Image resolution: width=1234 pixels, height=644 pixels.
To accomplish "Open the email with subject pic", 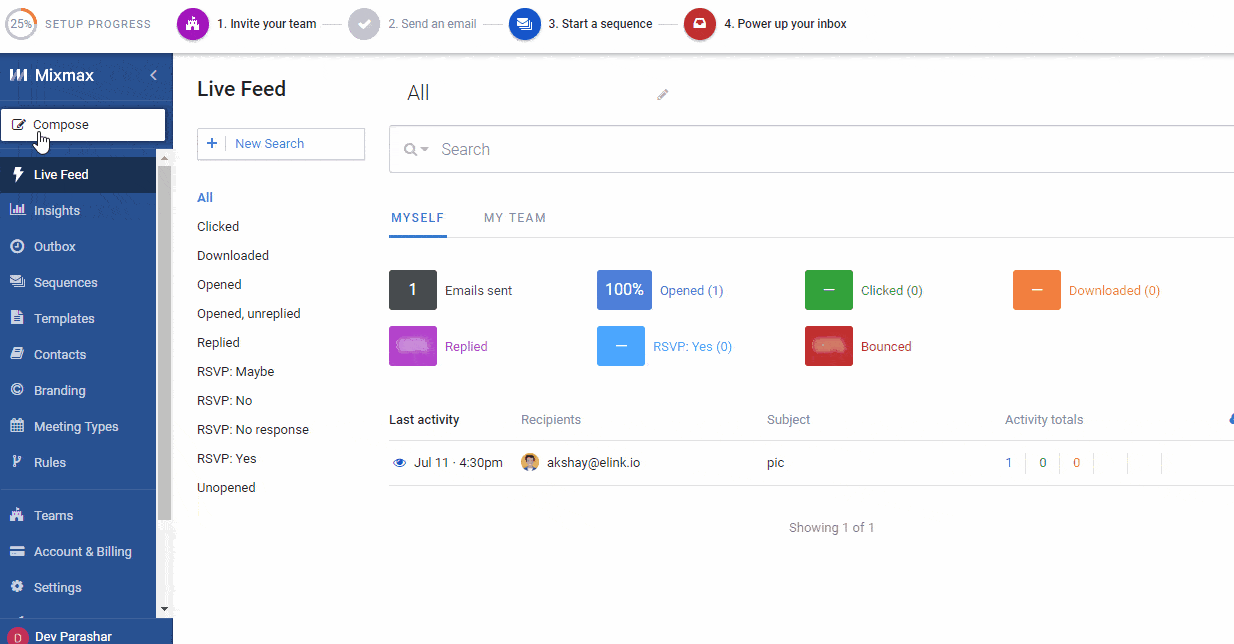I will pyautogui.click(x=776, y=463).
